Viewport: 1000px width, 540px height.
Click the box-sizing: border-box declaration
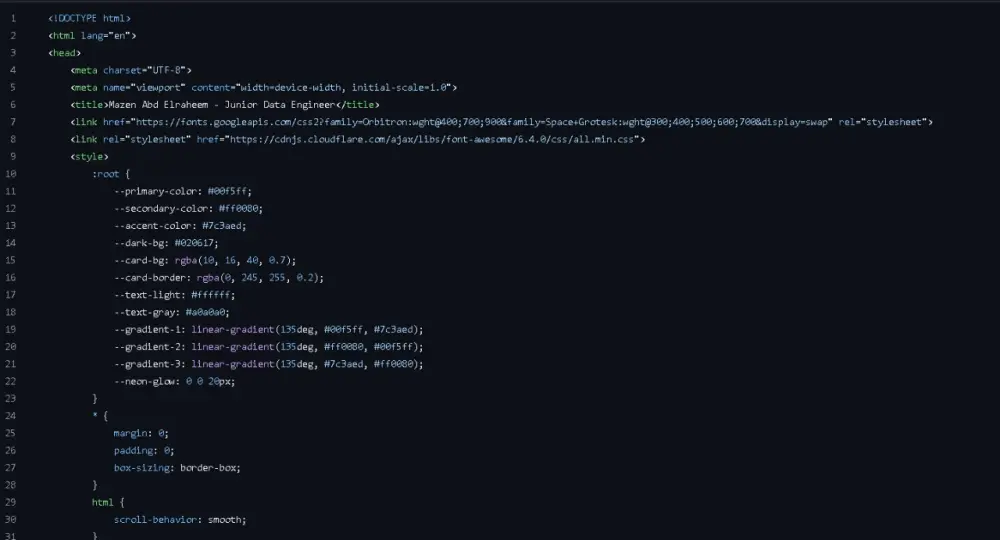(x=177, y=468)
